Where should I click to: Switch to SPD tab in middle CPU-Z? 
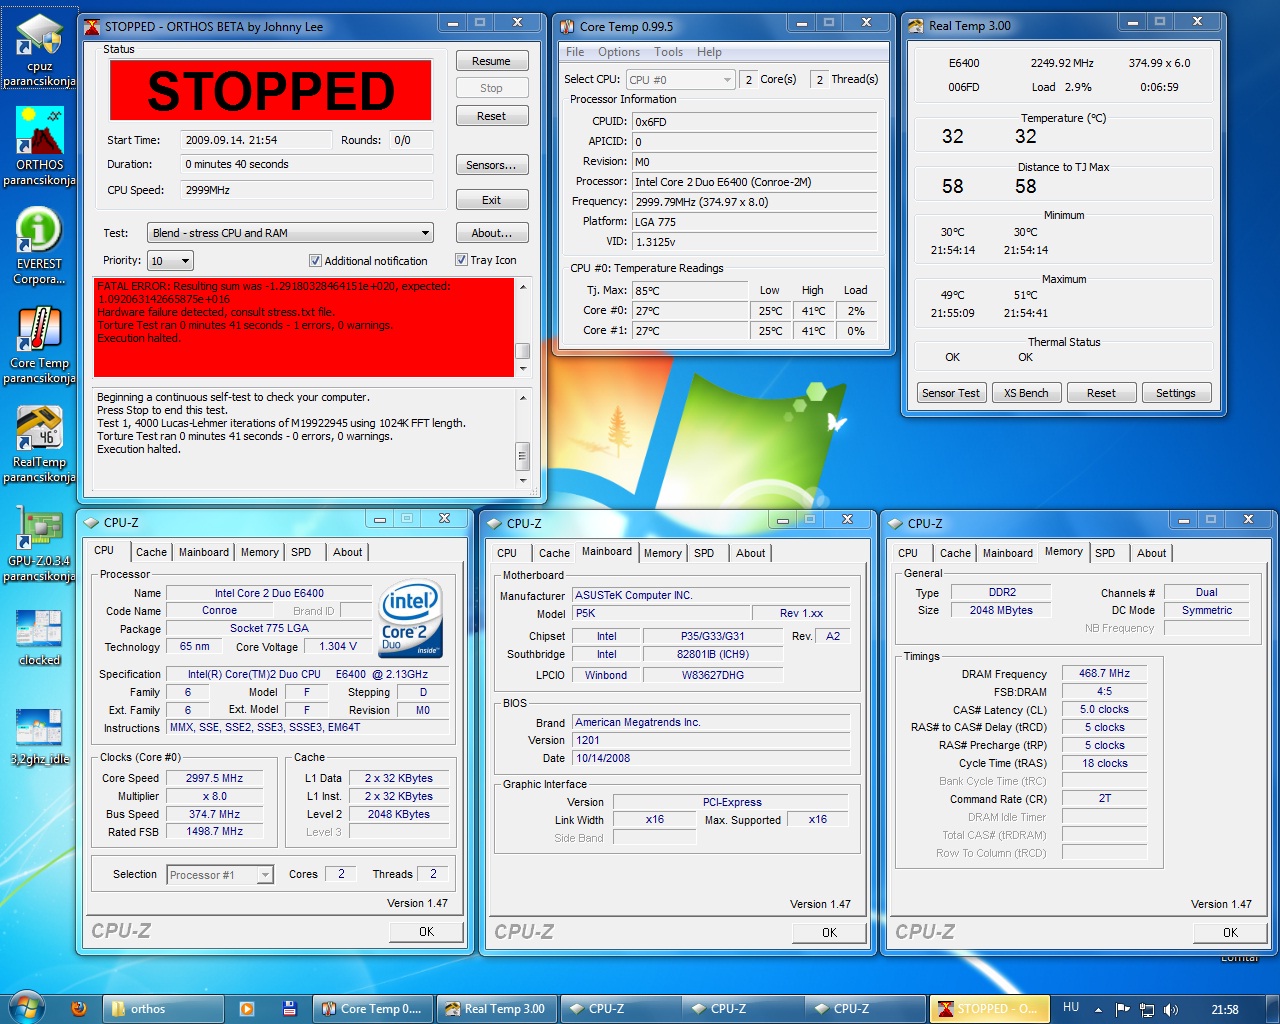704,553
